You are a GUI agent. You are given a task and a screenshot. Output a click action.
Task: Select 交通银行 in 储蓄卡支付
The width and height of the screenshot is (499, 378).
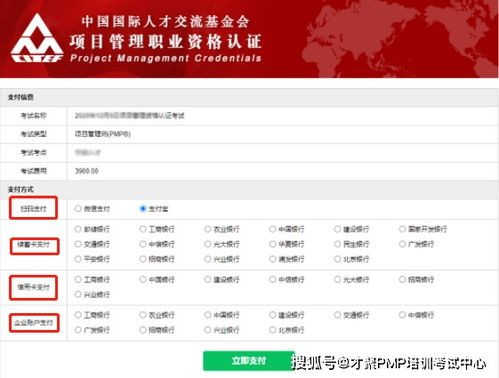pos(78,244)
